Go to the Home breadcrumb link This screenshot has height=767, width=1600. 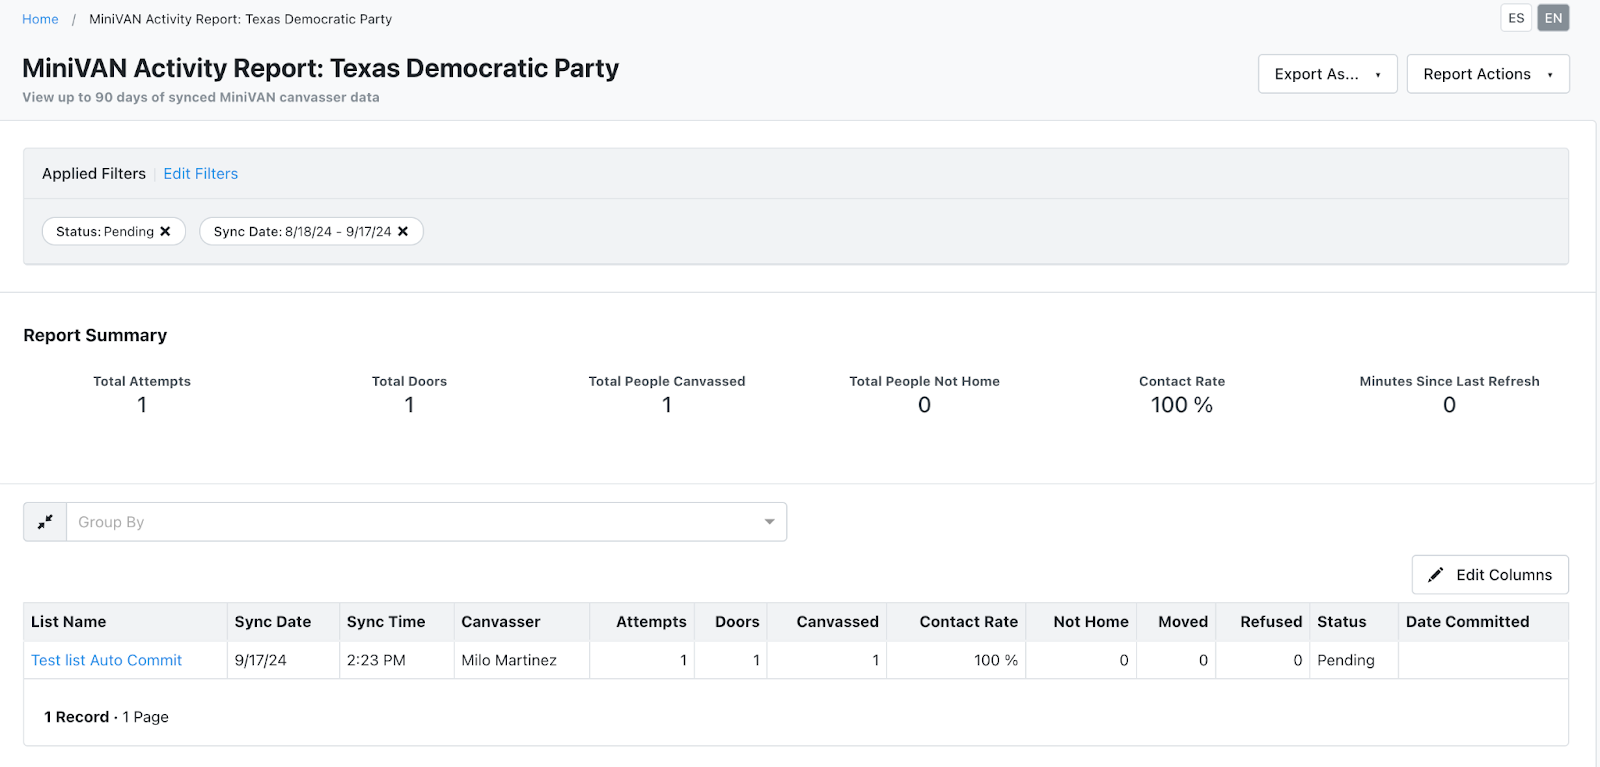tap(40, 19)
